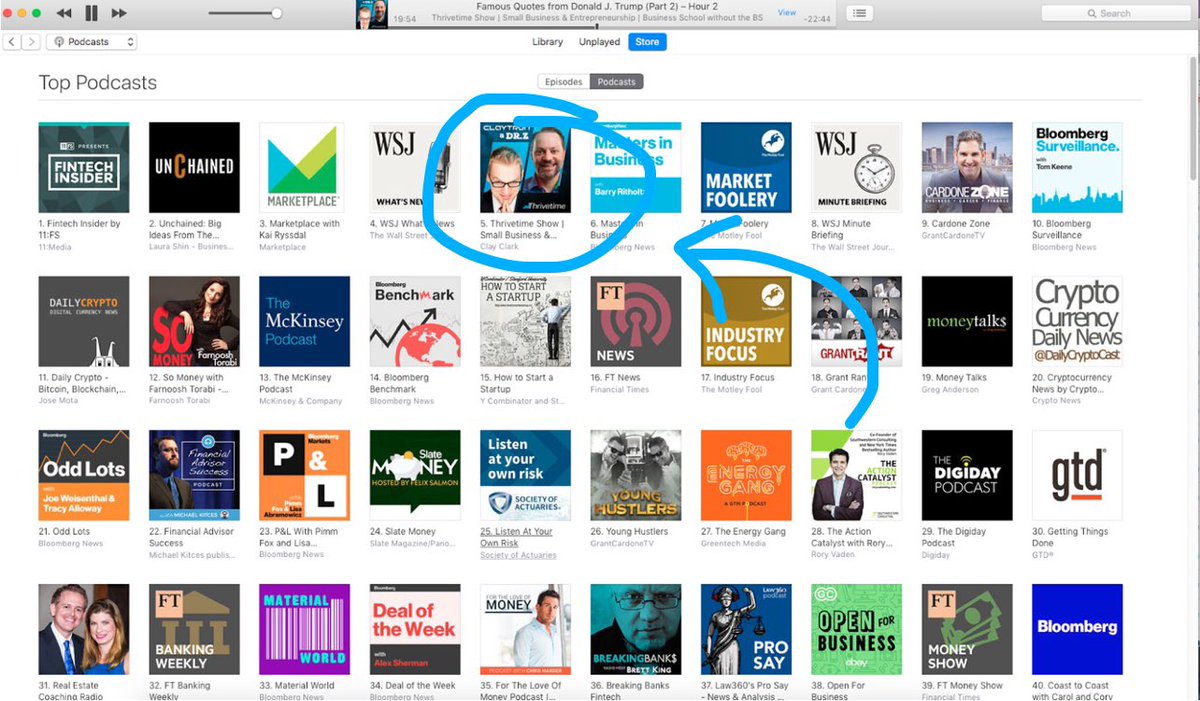
Task: Select the Podcasts segment
Action: [x=616, y=82]
